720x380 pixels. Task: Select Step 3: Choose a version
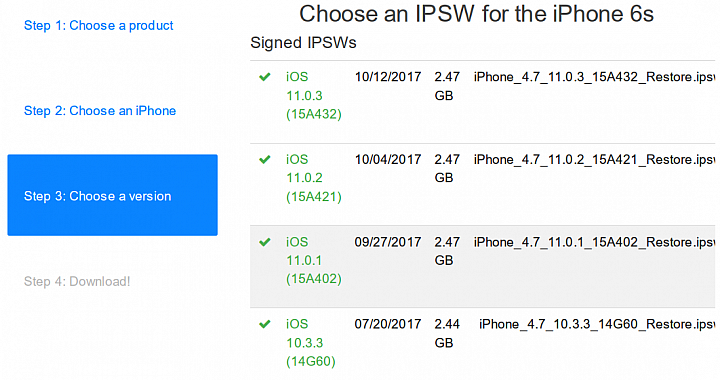click(112, 195)
